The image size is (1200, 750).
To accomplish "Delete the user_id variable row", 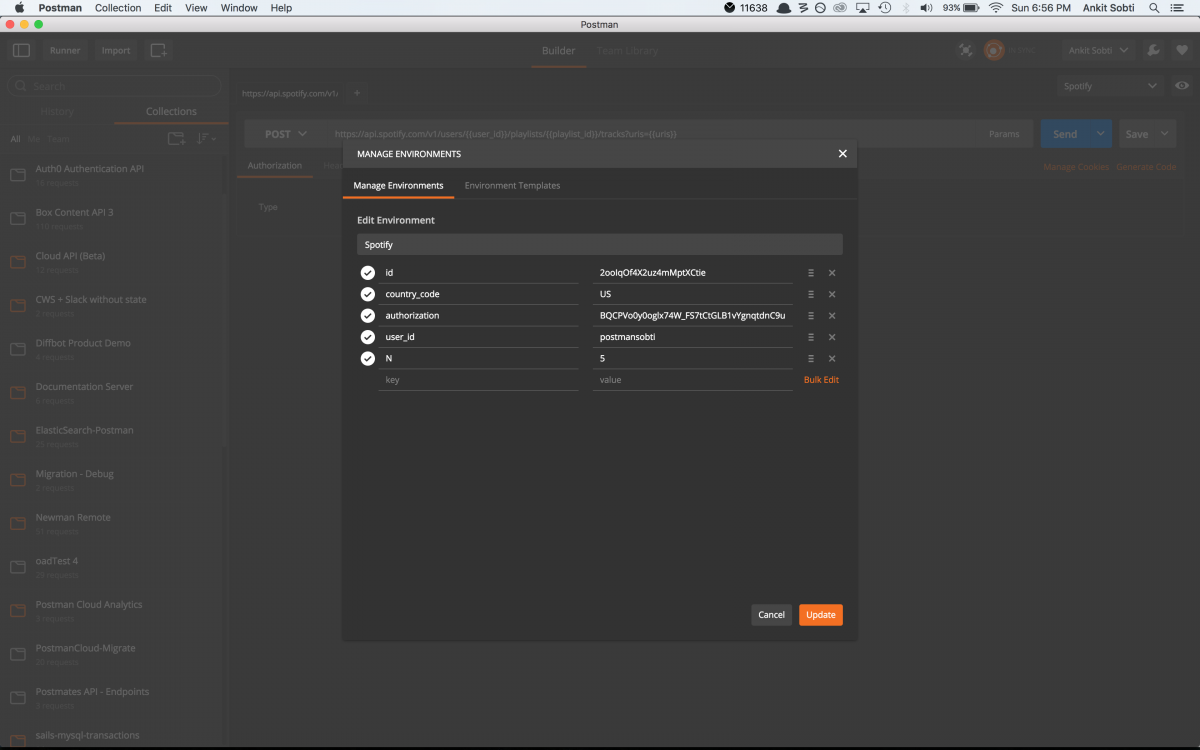I will [832, 337].
